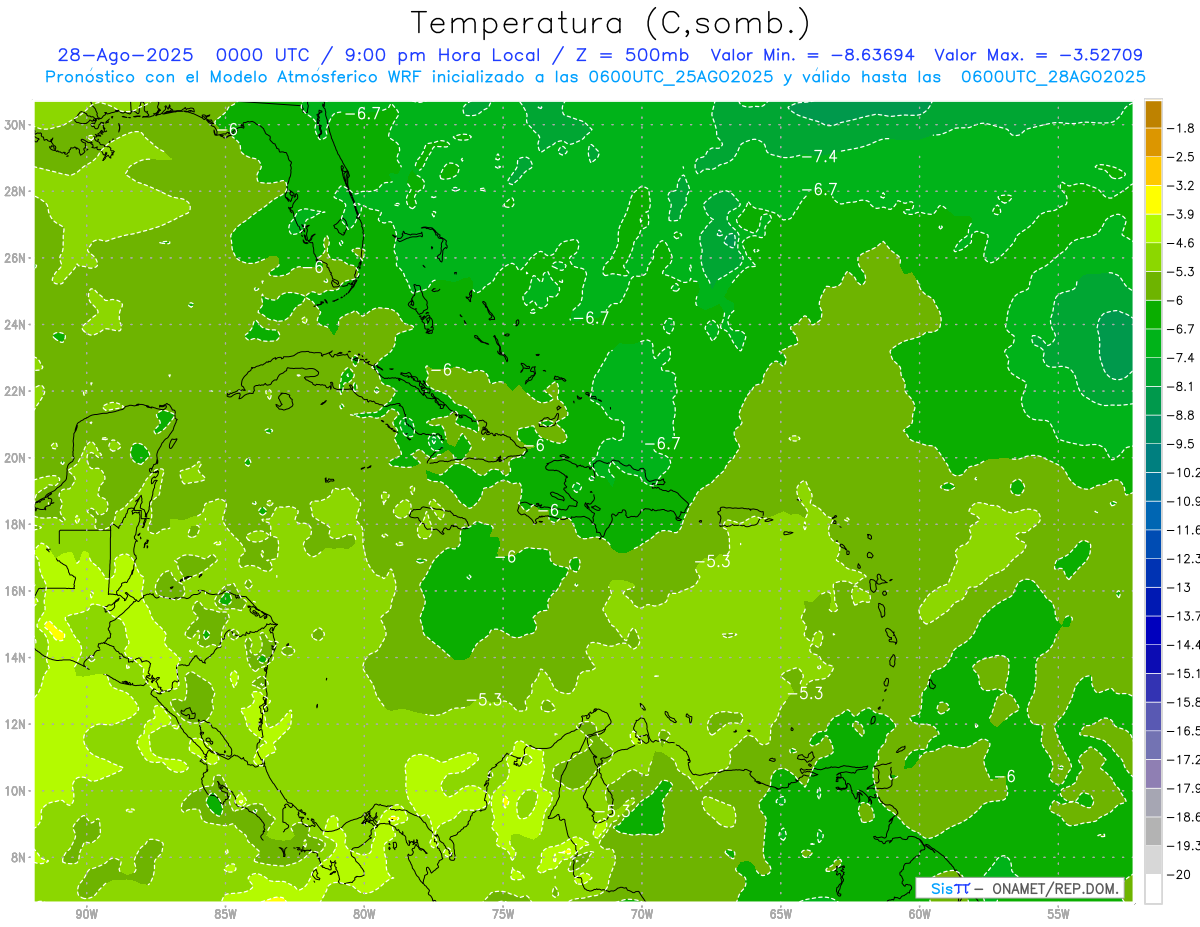Click the '60W' longitude axis label
The height and width of the screenshot is (927, 1200).
tap(920, 914)
